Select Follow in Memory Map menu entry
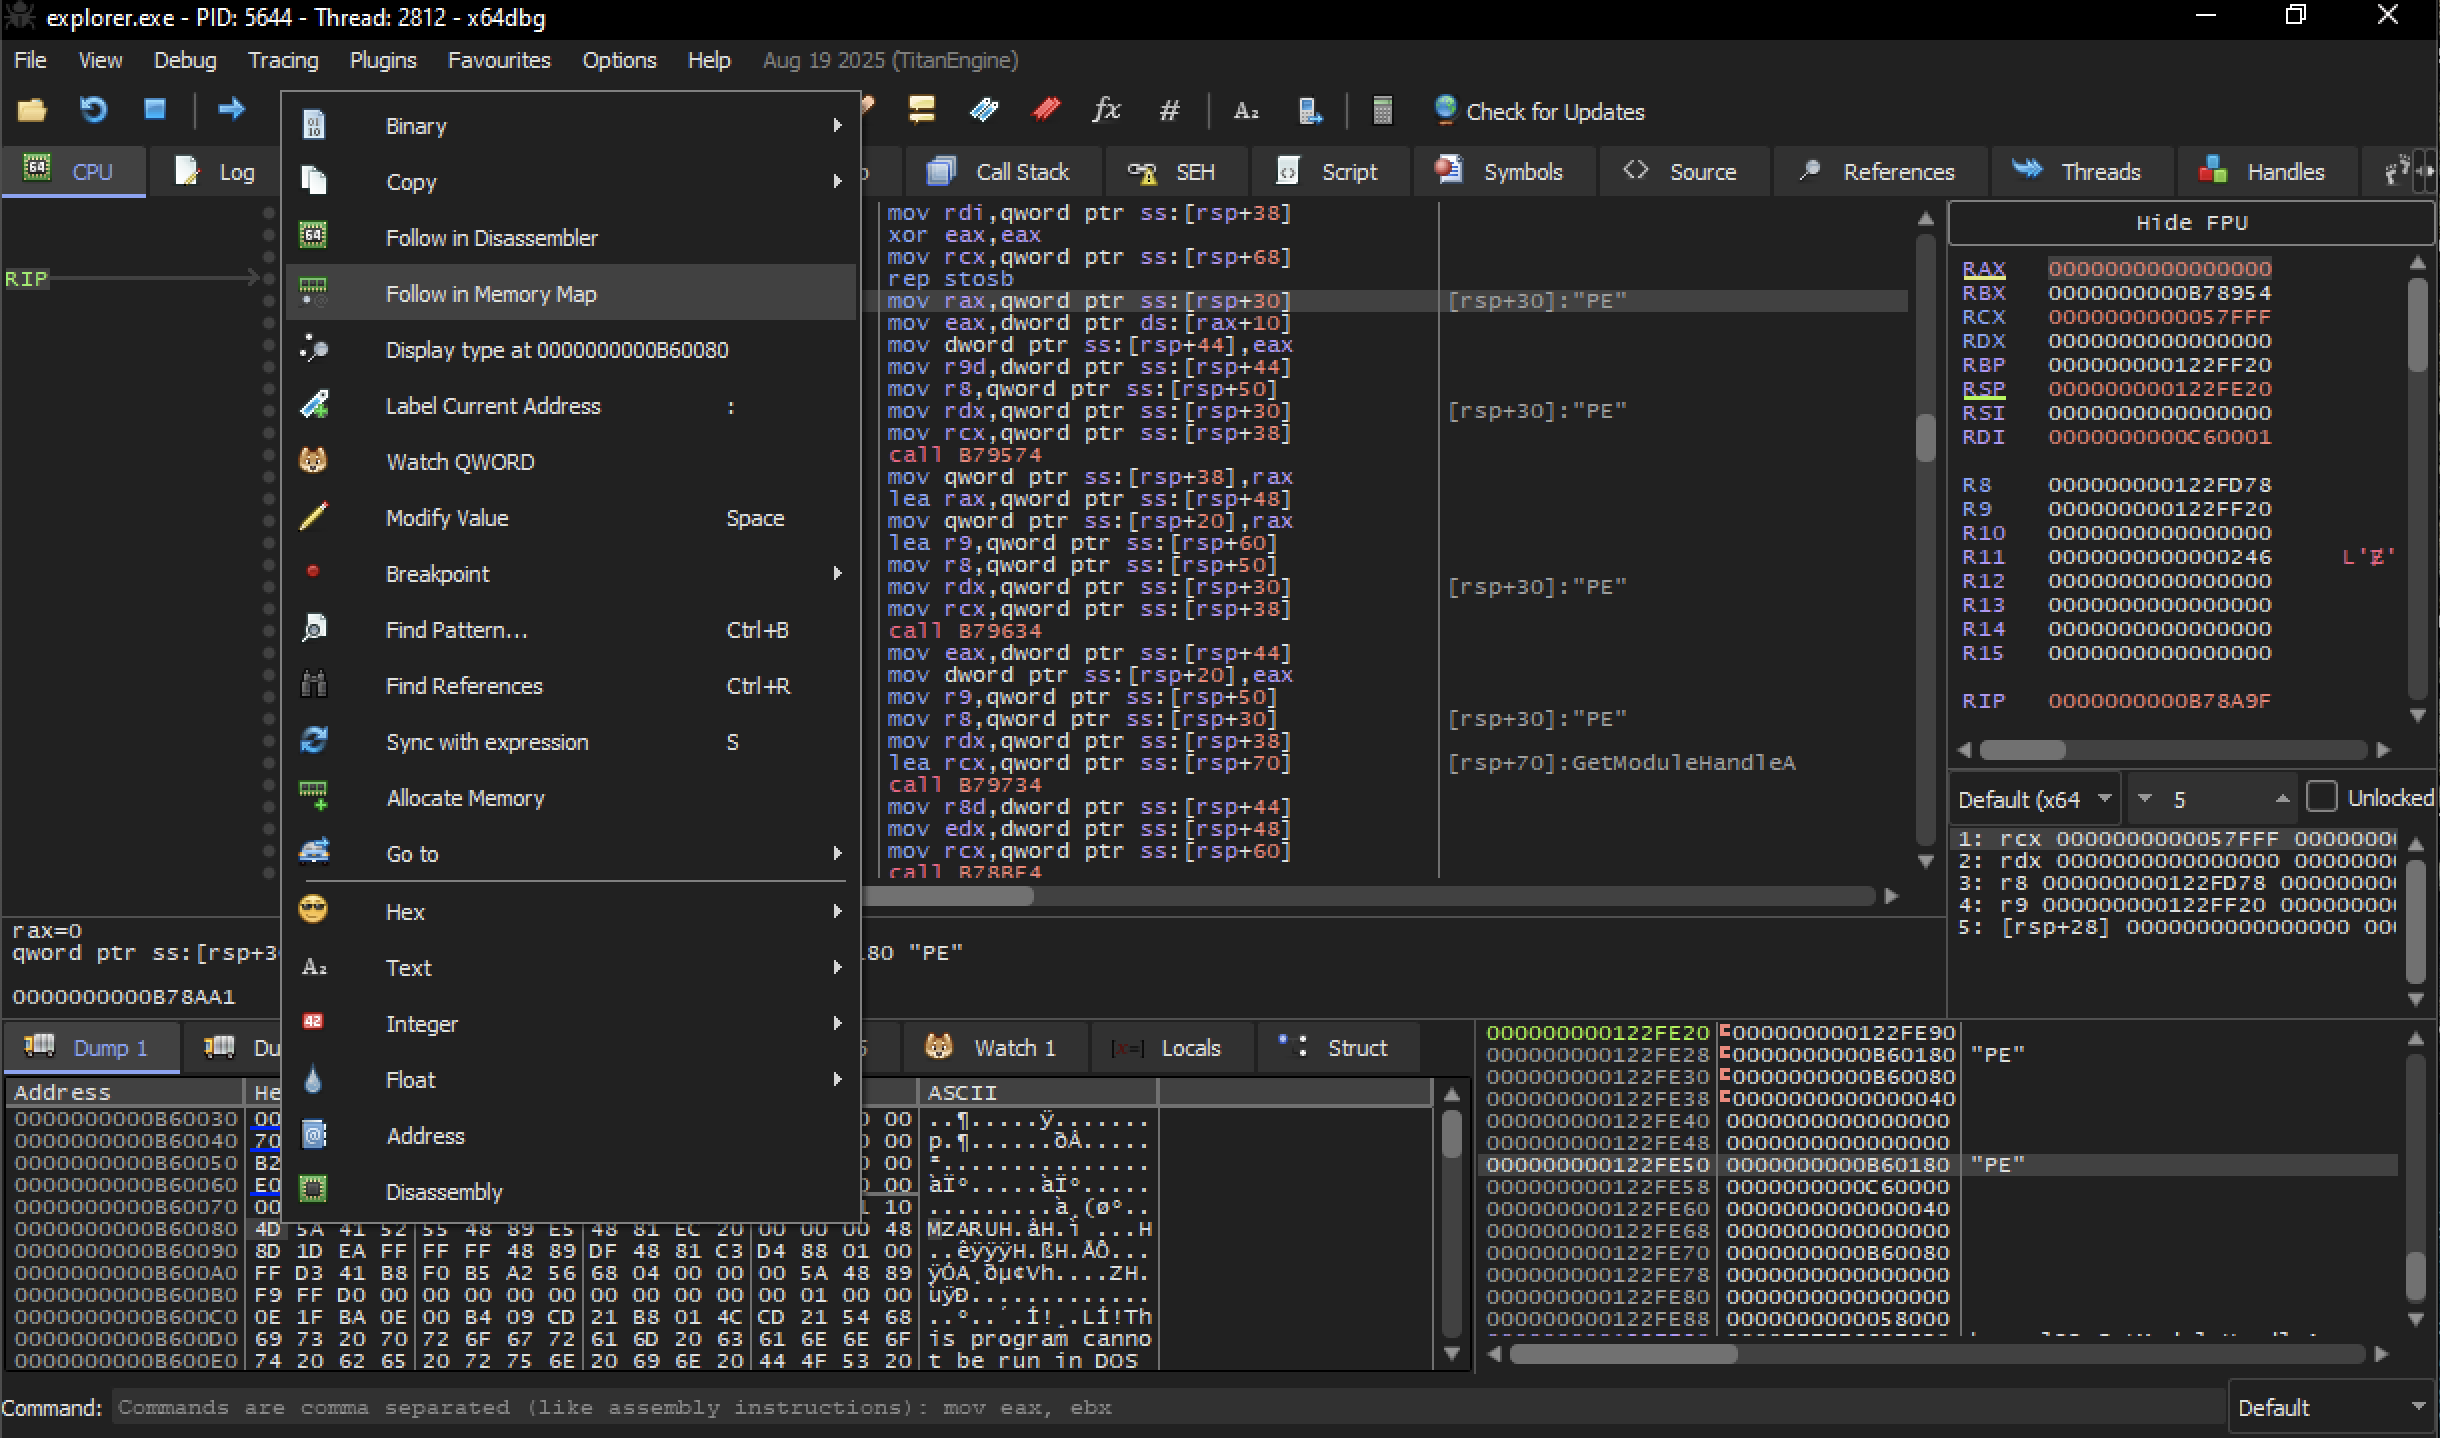The height and width of the screenshot is (1438, 2440). pyautogui.click(x=570, y=294)
